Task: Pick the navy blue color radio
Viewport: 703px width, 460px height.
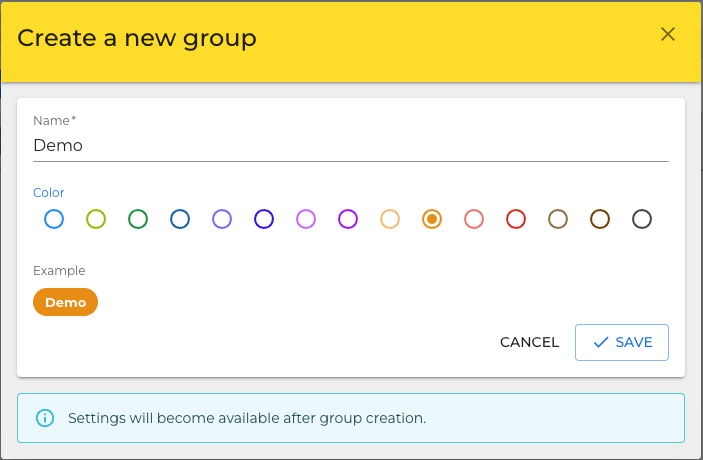Action: 180,219
